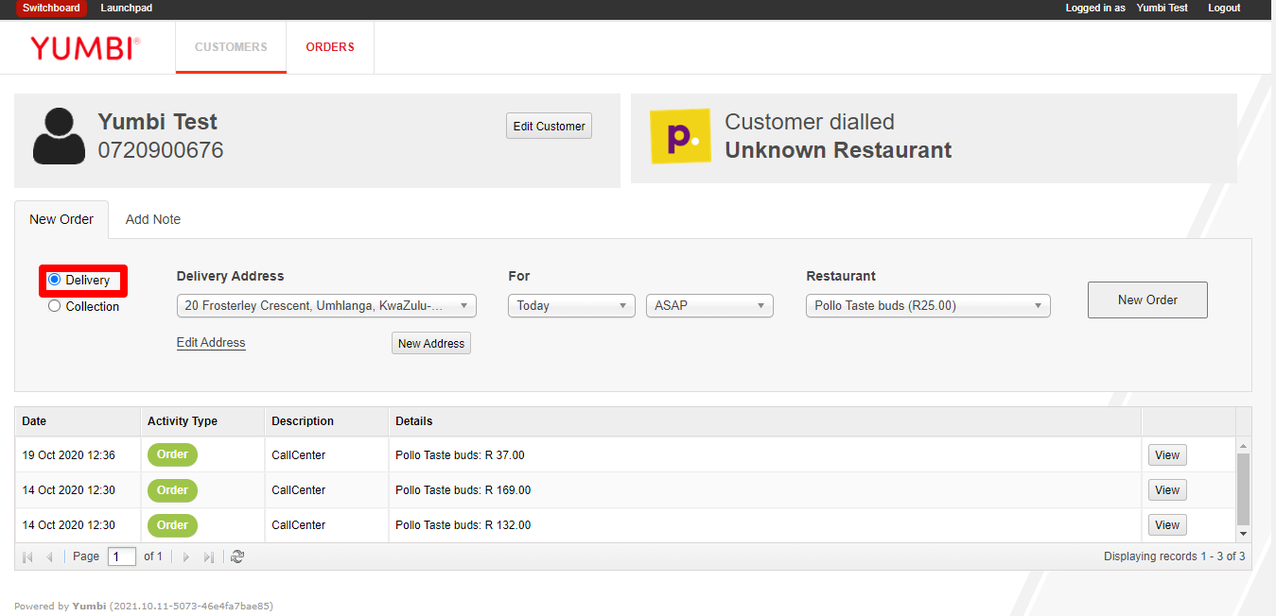The width and height of the screenshot is (1276, 616).
Task: Sort by the Date column header
Action: click(78, 421)
